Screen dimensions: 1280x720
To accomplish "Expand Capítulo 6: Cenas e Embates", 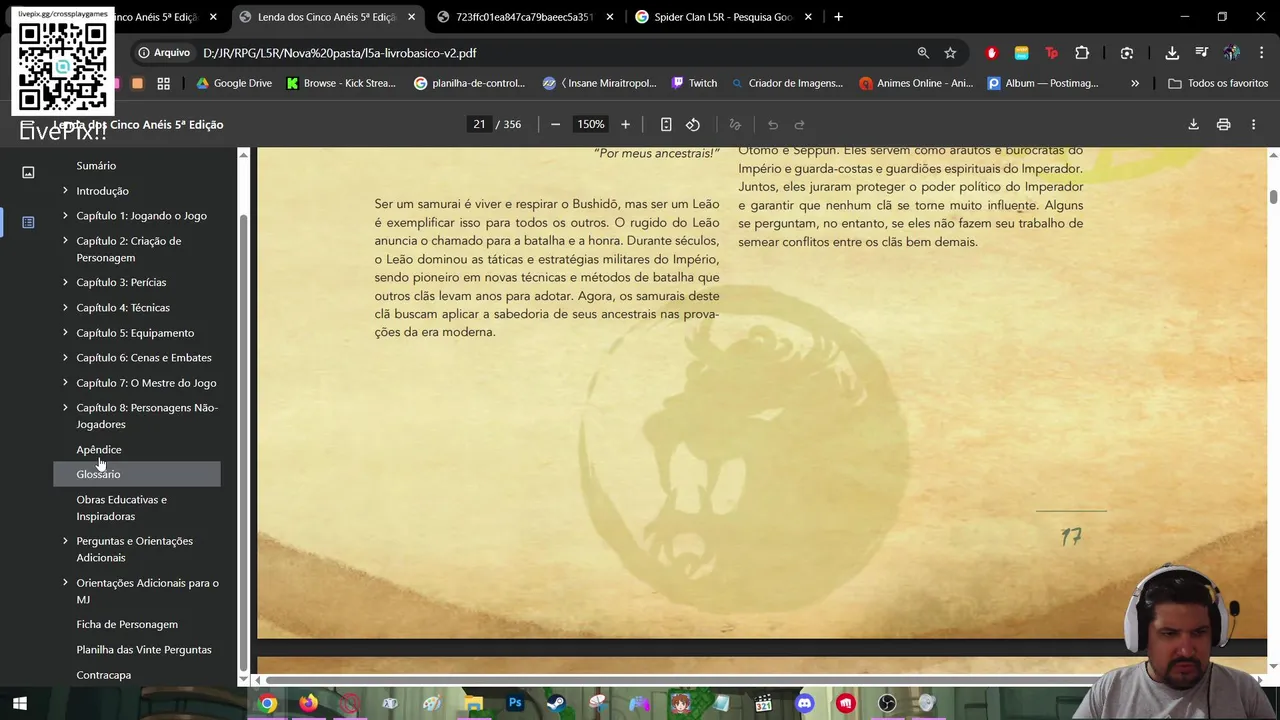I will click(65, 357).
